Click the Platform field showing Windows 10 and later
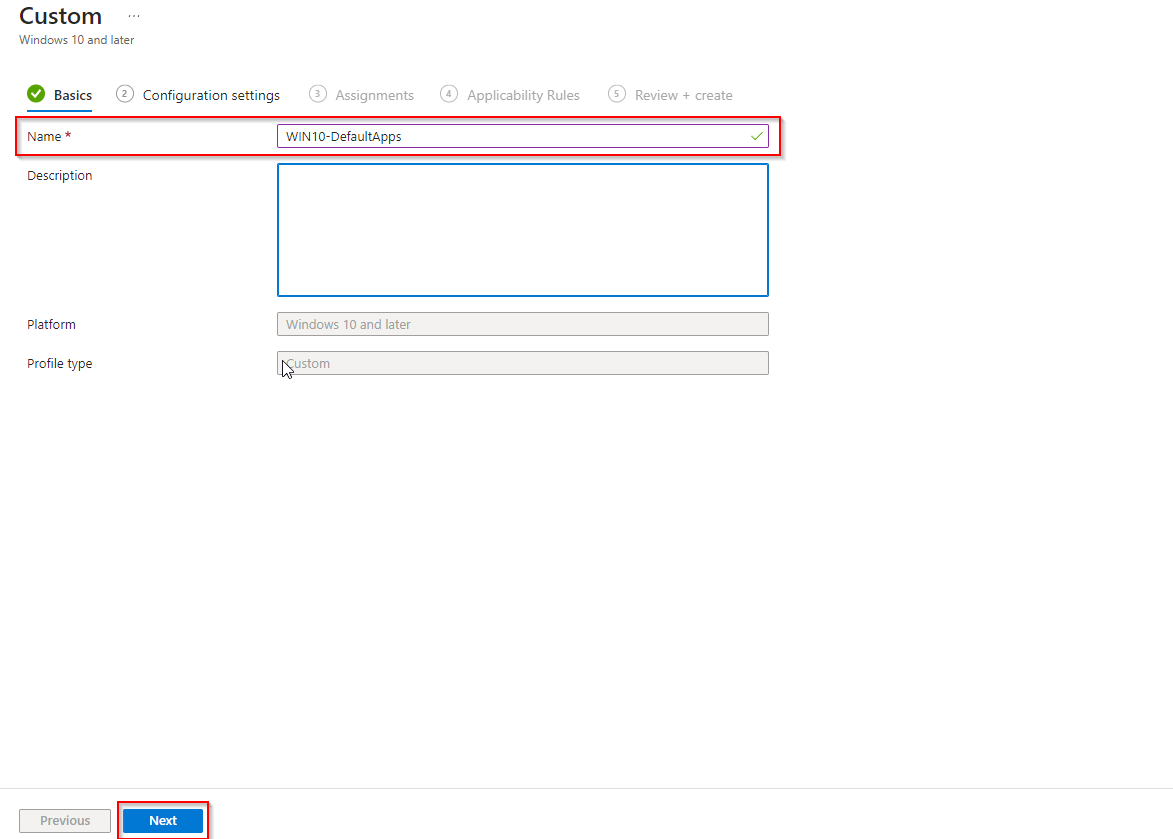Screen dimensions: 1173x839 [522, 324]
